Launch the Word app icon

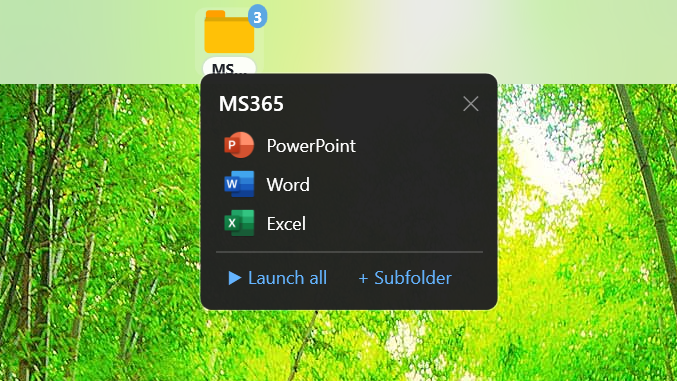pyautogui.click(x=239, y=184)
